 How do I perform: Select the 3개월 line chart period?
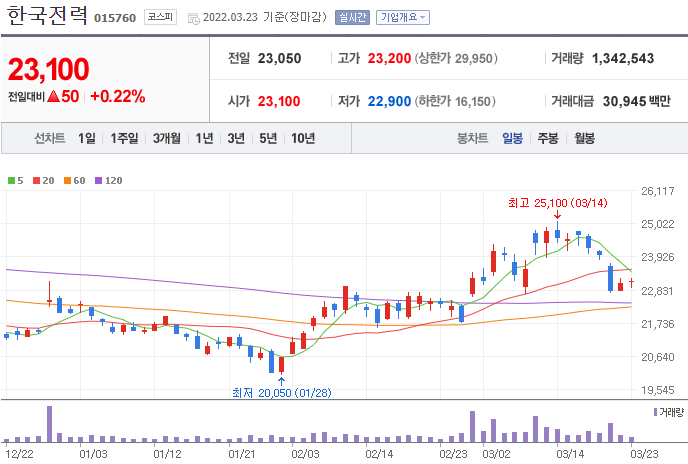point(167,138)
